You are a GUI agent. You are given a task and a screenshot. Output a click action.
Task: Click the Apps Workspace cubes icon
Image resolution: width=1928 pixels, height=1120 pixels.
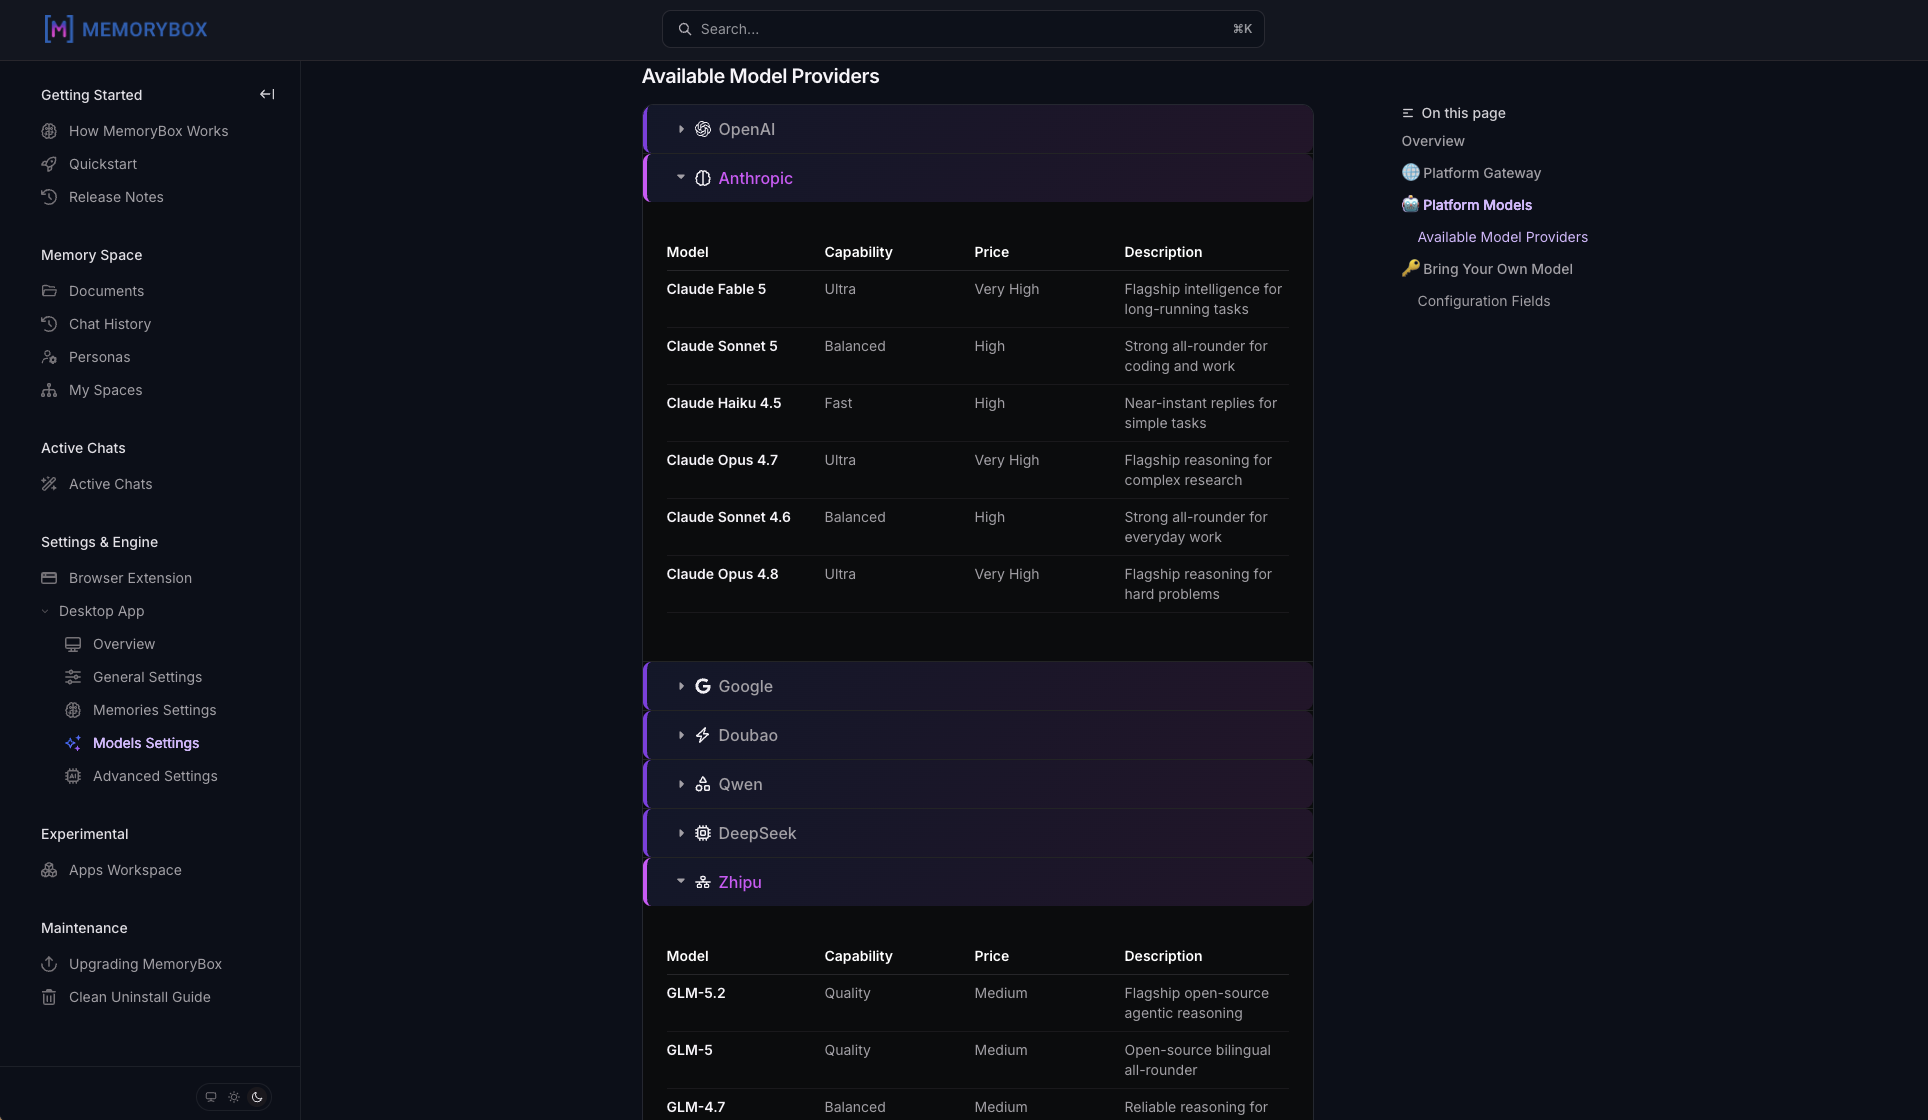[49, 870]
